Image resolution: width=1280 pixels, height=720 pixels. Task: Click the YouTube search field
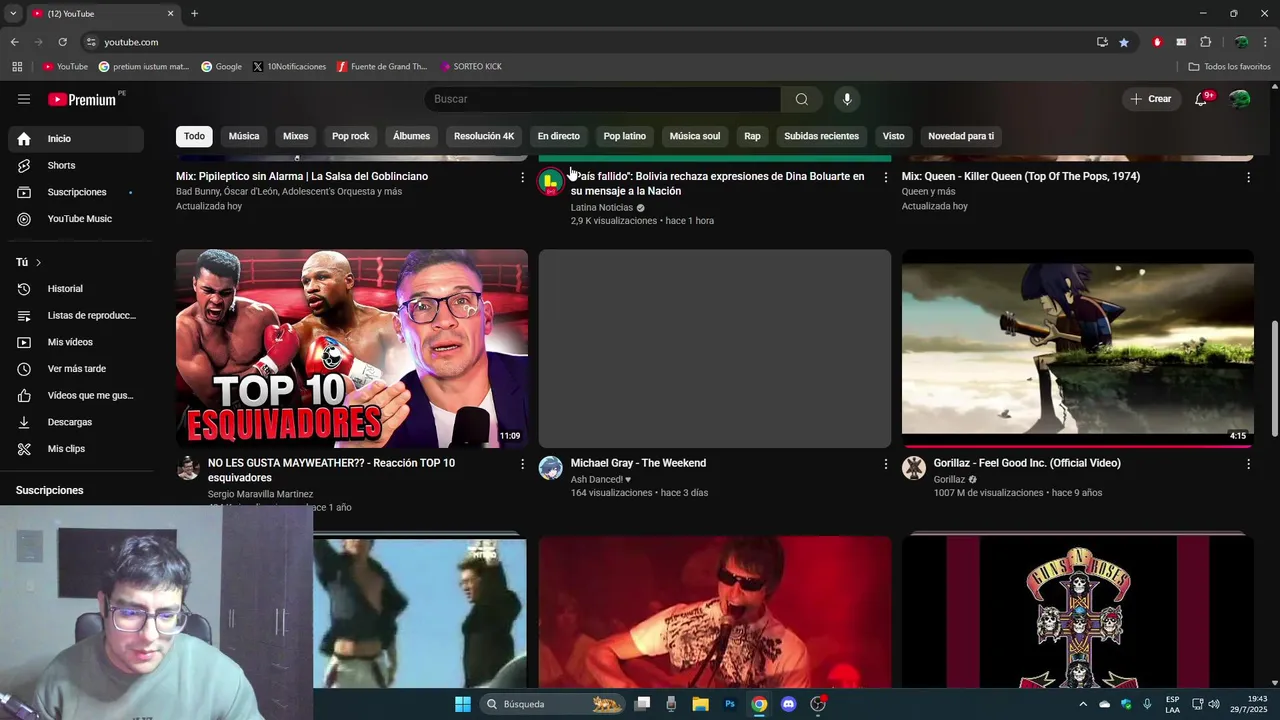[603, 99]
